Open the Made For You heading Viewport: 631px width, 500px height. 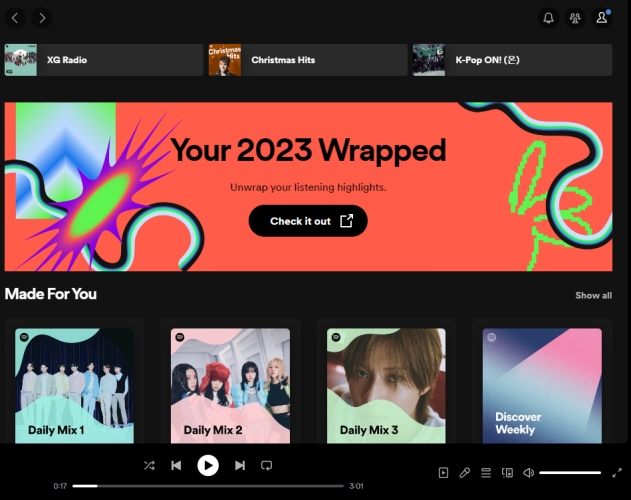tap(51, 294)
